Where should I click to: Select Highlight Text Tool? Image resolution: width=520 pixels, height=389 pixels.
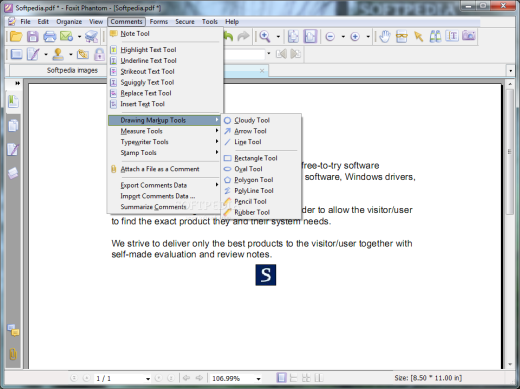(x=165, y=50)
